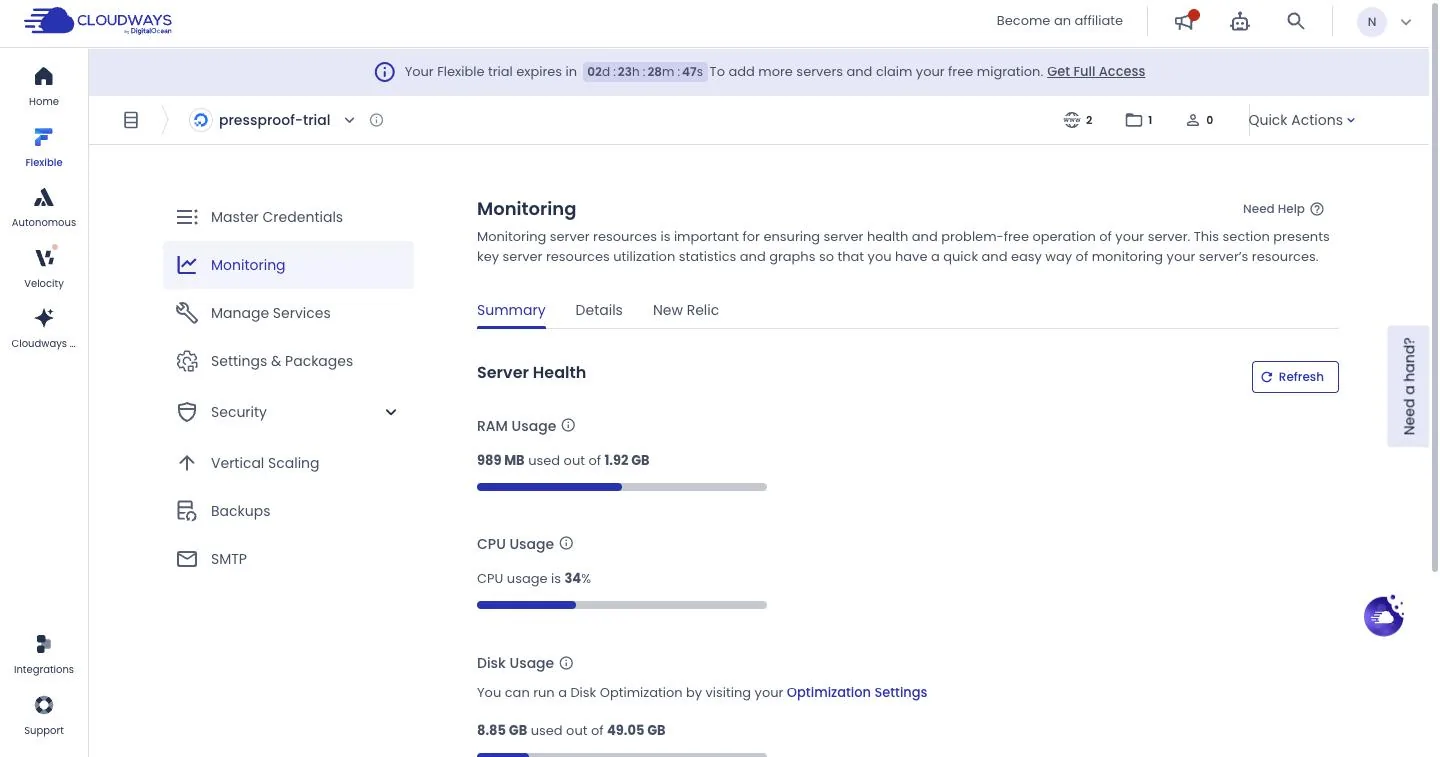The image size is (1440, 757).
Task: Open Settings & Packages section
Action: click(288, 361)
